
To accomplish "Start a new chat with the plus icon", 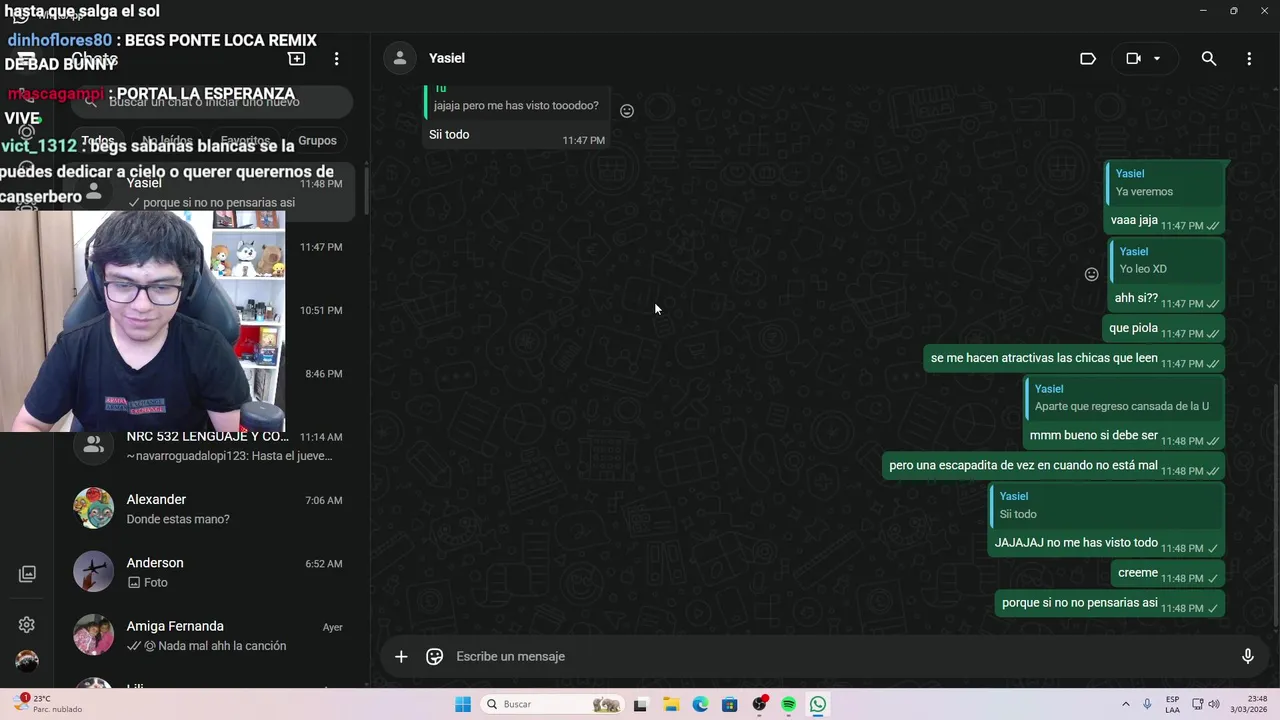I will tap(297, 59).
